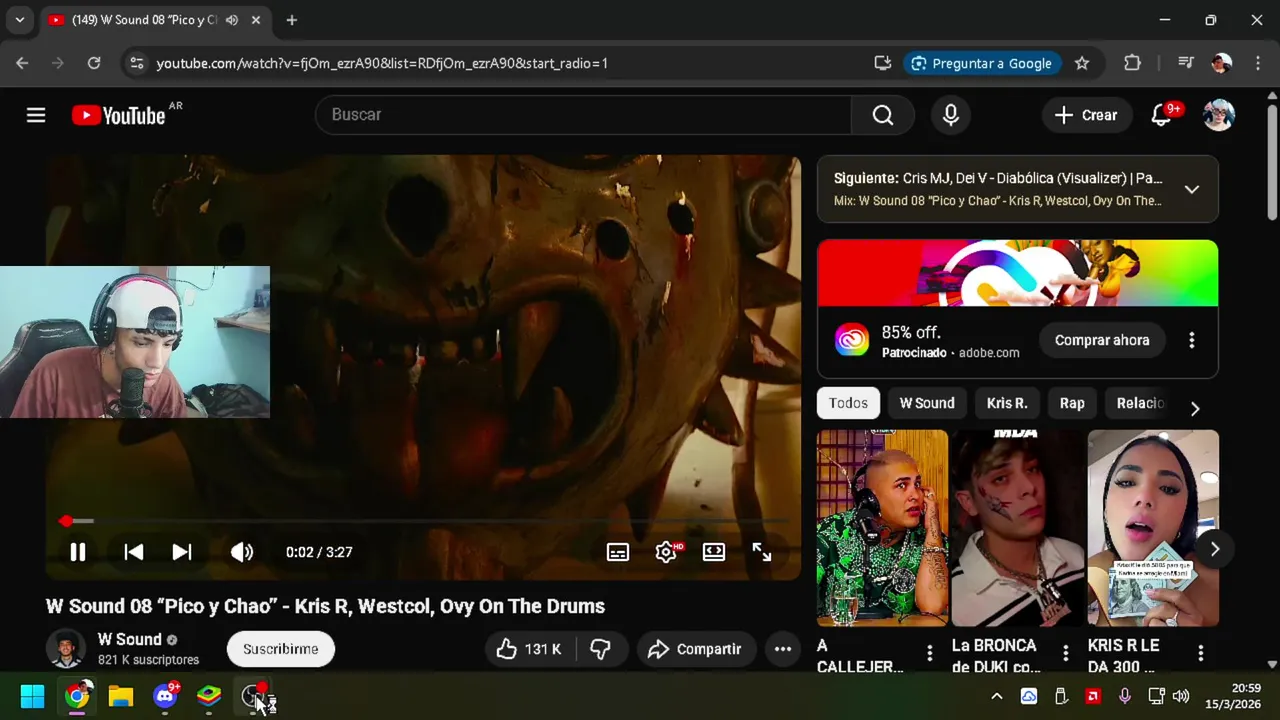Viewport: 1280px width, 720px height.
Task: Open more actions menu below video
Action: 783,649
